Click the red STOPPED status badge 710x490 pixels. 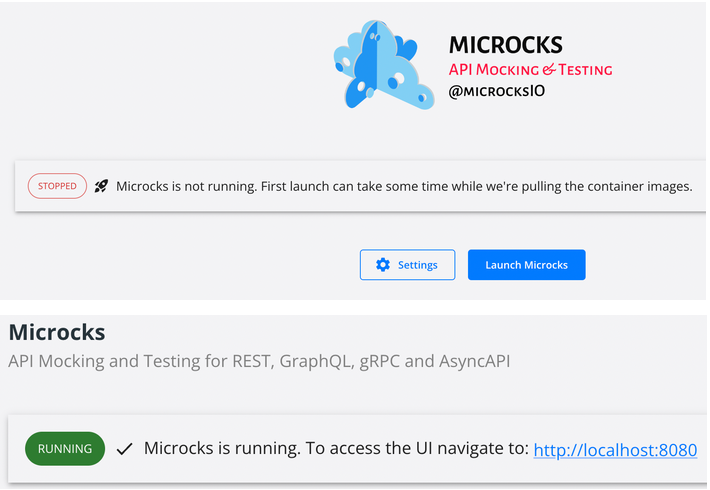[x=57, y=186]
